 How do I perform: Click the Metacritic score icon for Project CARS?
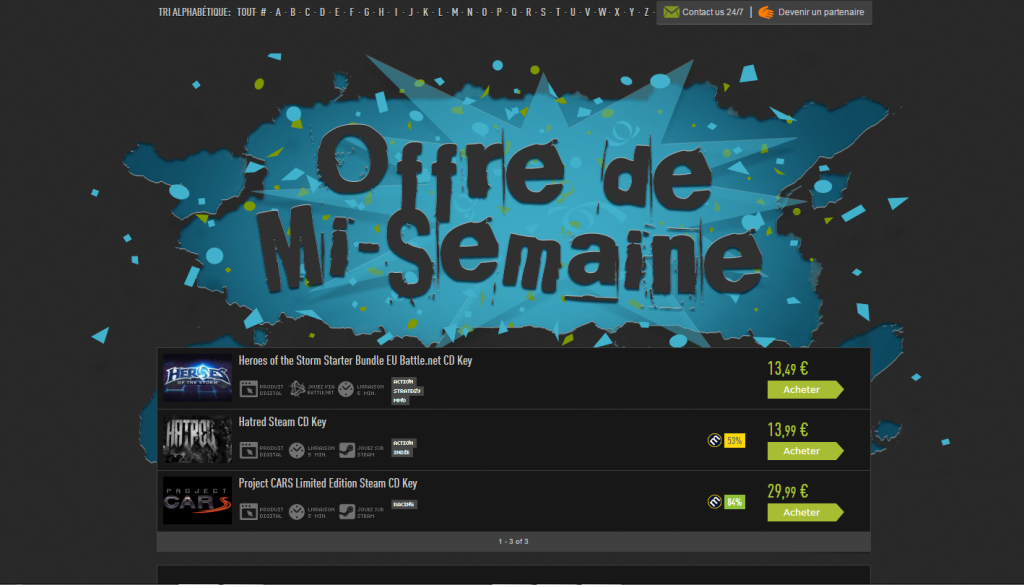[x=715, y=501]
